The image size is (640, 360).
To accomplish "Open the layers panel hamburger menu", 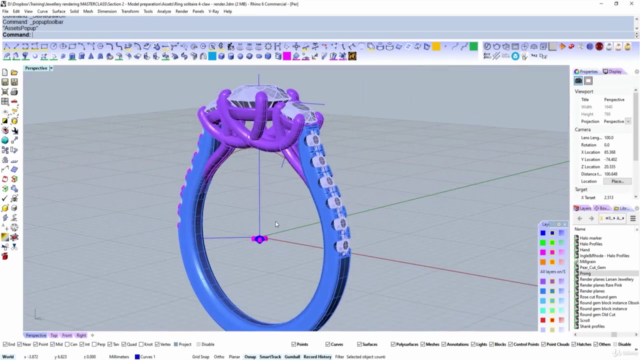I will [x=633, y=218].
